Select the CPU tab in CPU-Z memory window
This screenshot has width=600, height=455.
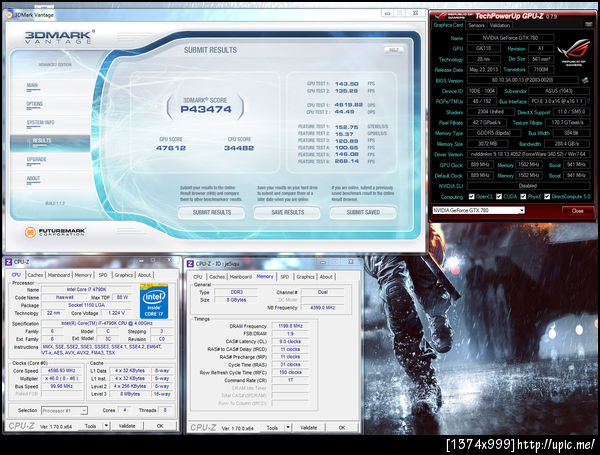[x=198, y=277]
